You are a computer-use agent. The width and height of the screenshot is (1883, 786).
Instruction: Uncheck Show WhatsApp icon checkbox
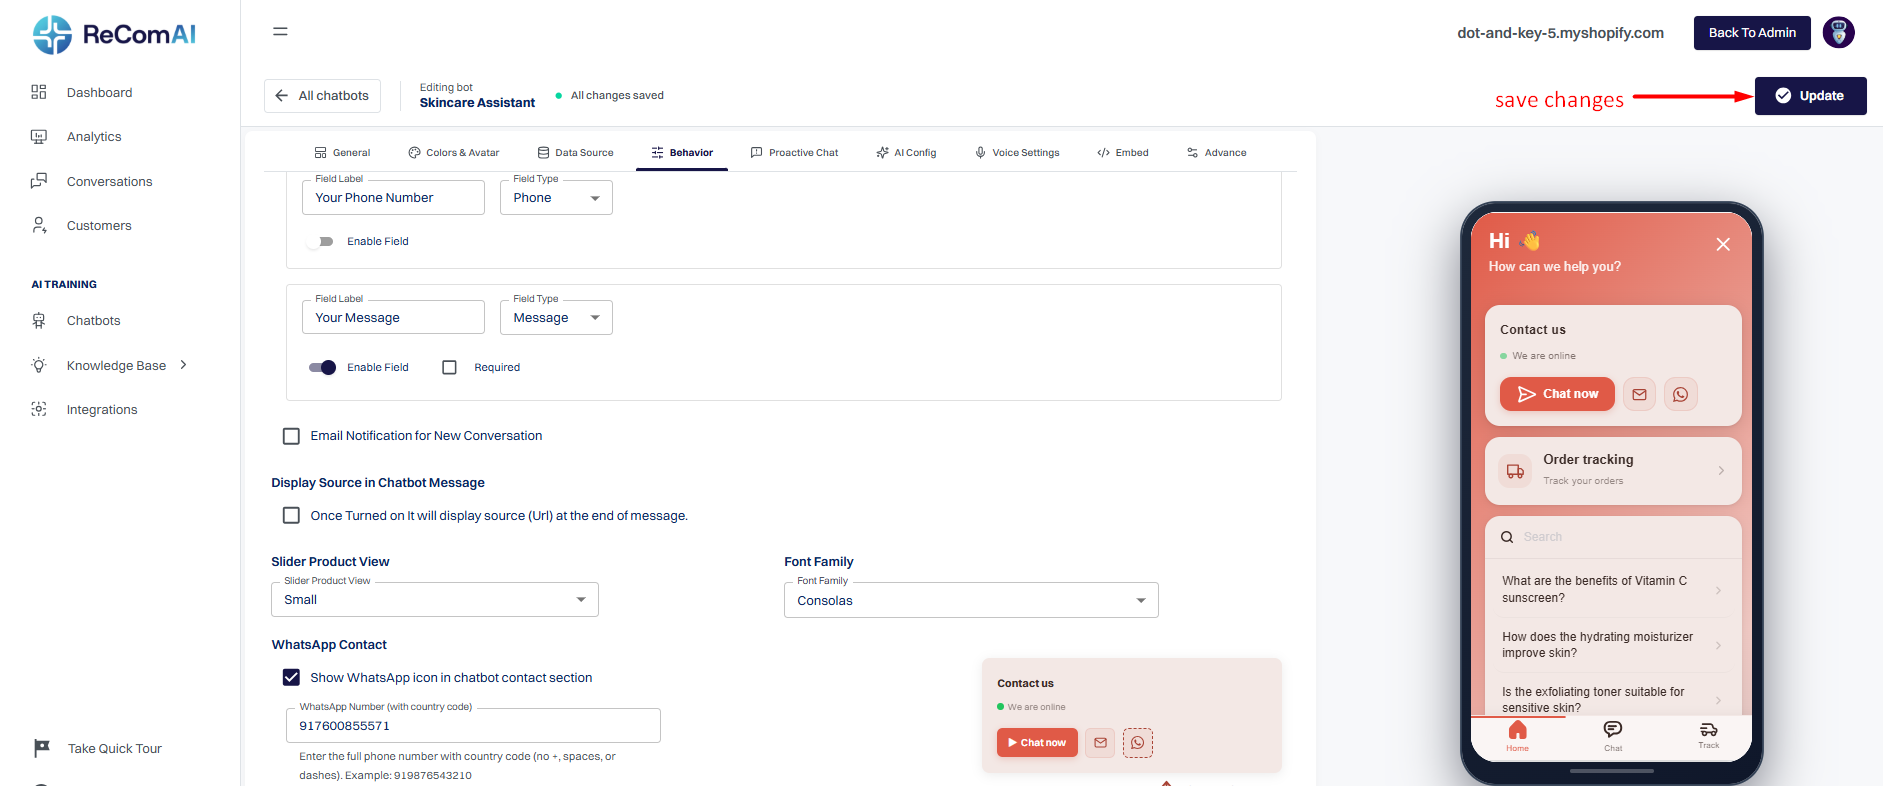[x=291, y=677]
